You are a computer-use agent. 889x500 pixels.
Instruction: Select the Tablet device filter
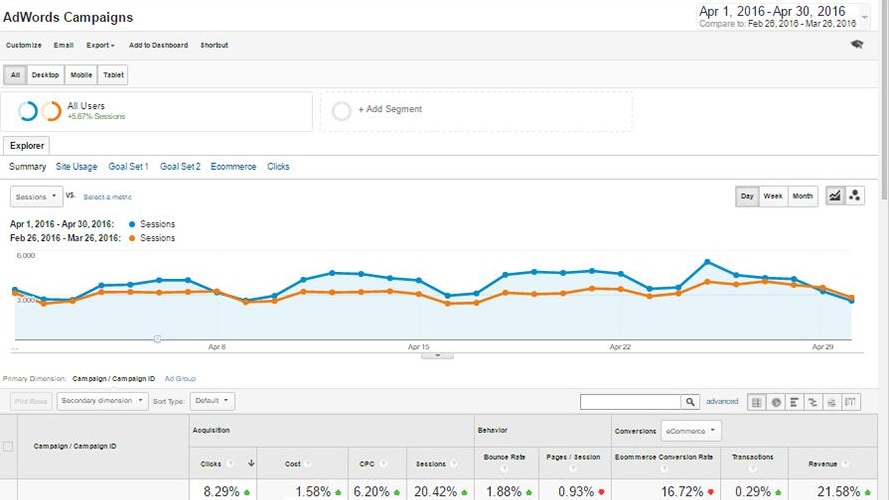[x=113, y=75]
